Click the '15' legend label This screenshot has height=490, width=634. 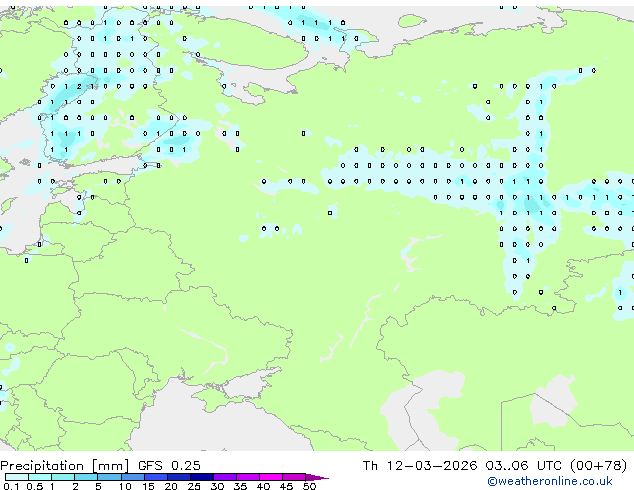click(x=148, y=486)
